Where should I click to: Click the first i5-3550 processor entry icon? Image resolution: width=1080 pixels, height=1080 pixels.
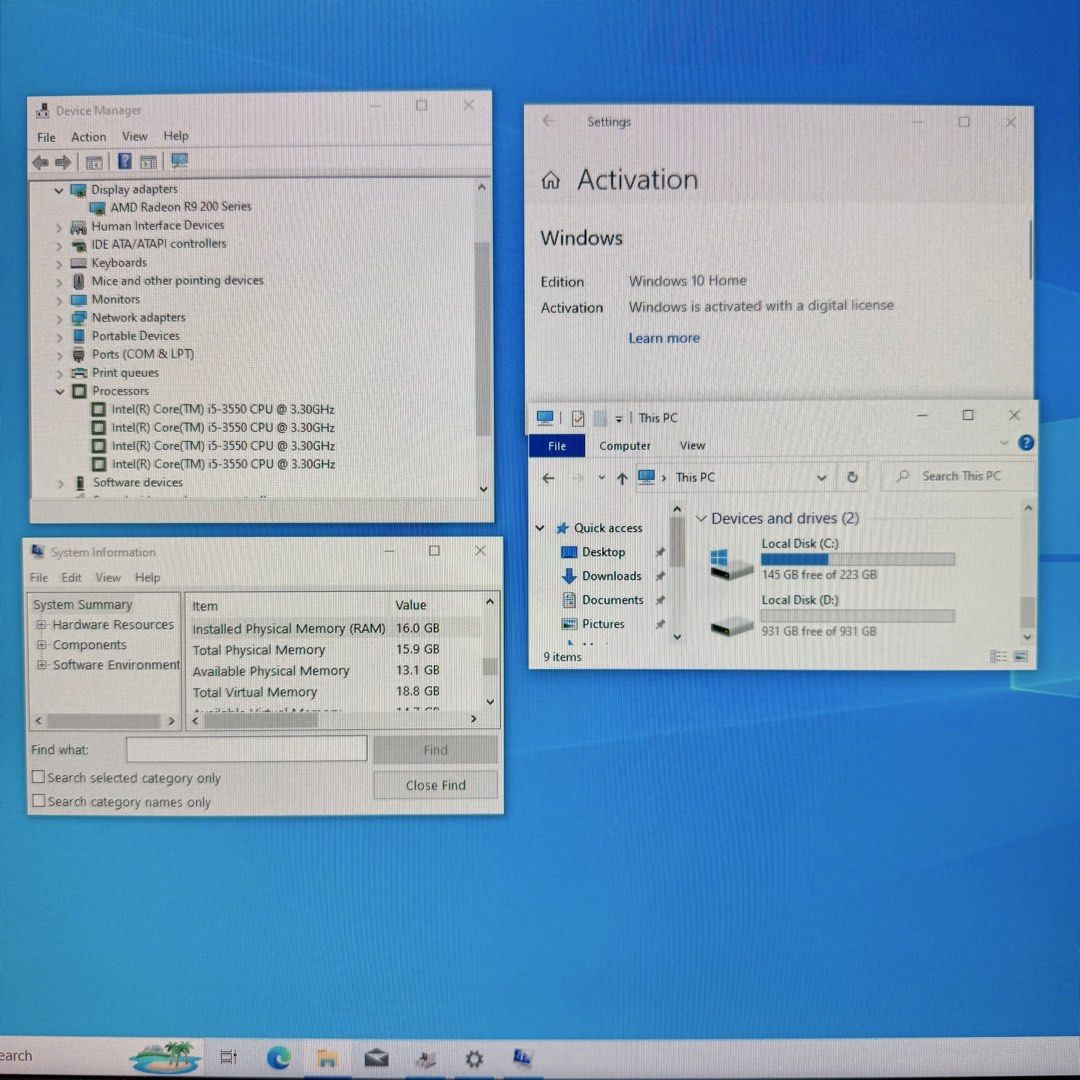(98, 409)
